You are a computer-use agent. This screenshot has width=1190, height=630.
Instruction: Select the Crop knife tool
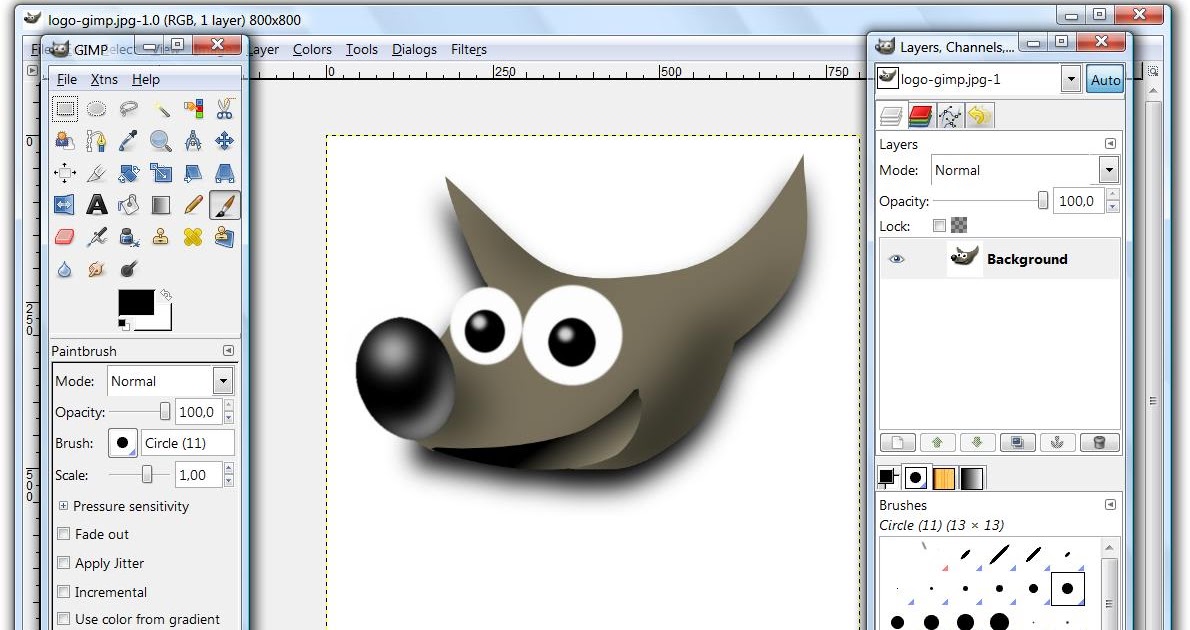96,173
